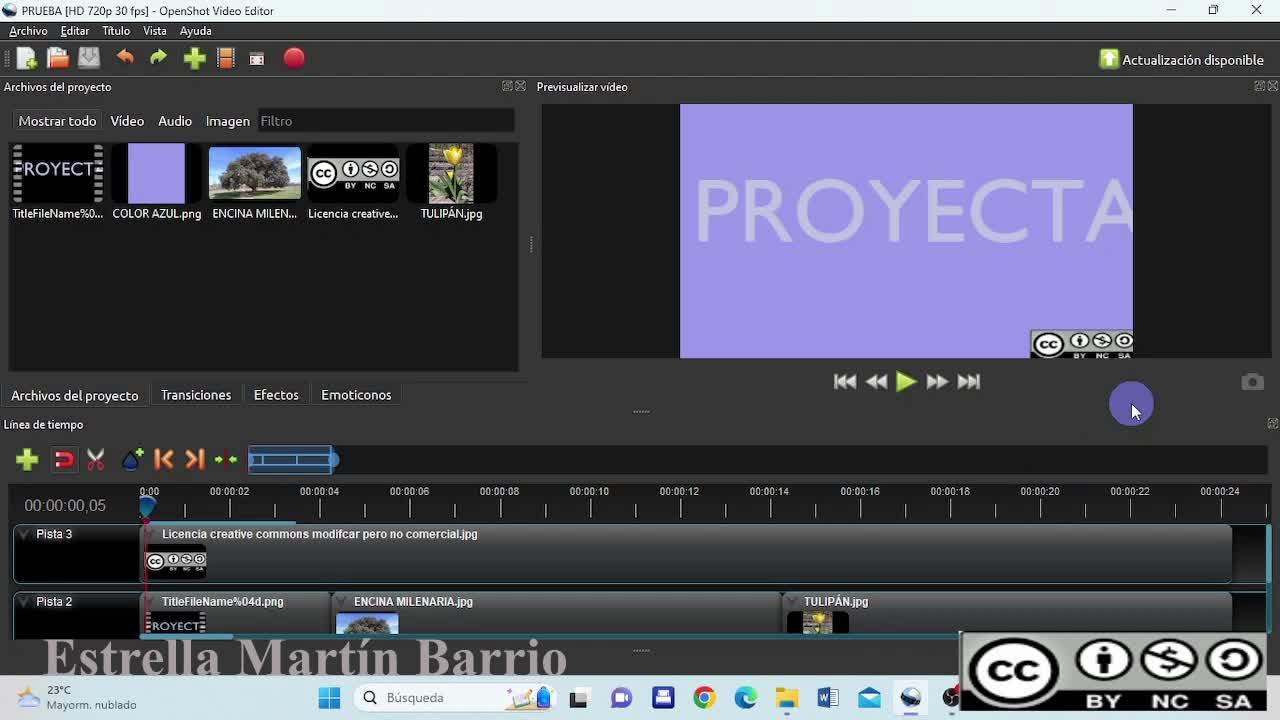Viewport: 1280px width, 720px height.
Task: Open a project with the folder icon
Action: (58, 59)
